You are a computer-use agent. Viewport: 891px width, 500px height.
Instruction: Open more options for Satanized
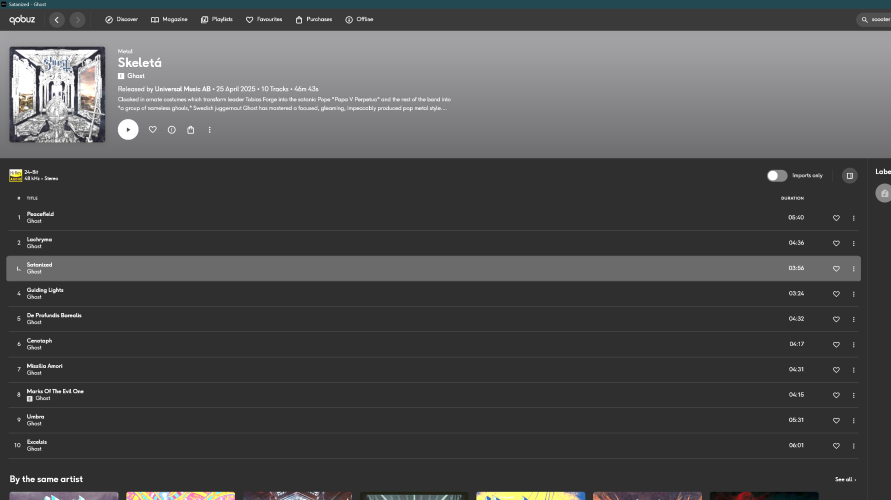pos(853,268)
